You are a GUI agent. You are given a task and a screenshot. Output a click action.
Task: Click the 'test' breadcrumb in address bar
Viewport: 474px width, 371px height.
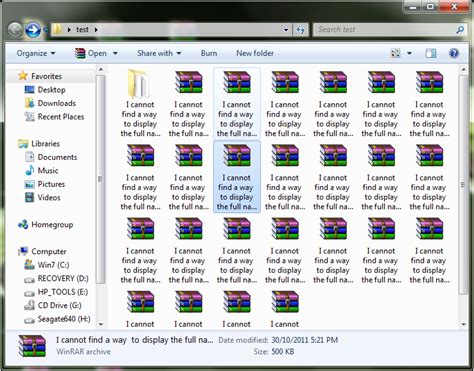click(82, 30)
